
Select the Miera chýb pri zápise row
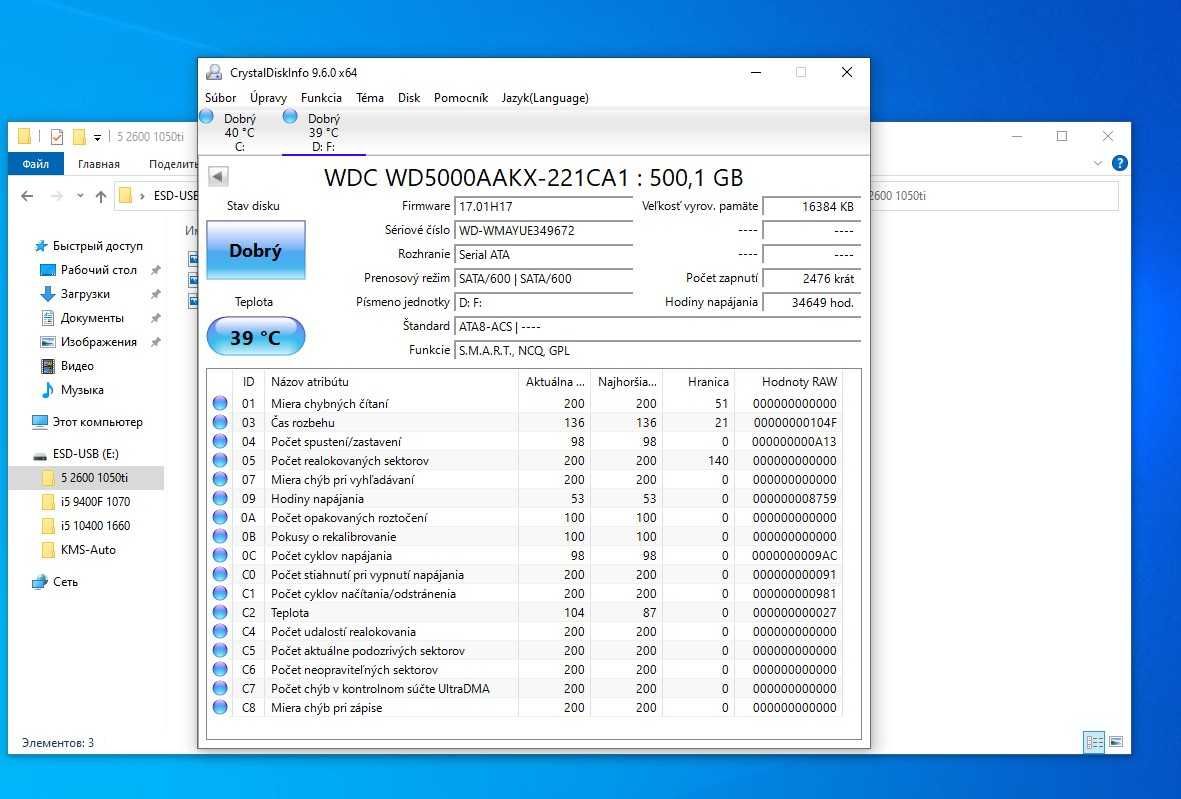coord(524,707)
